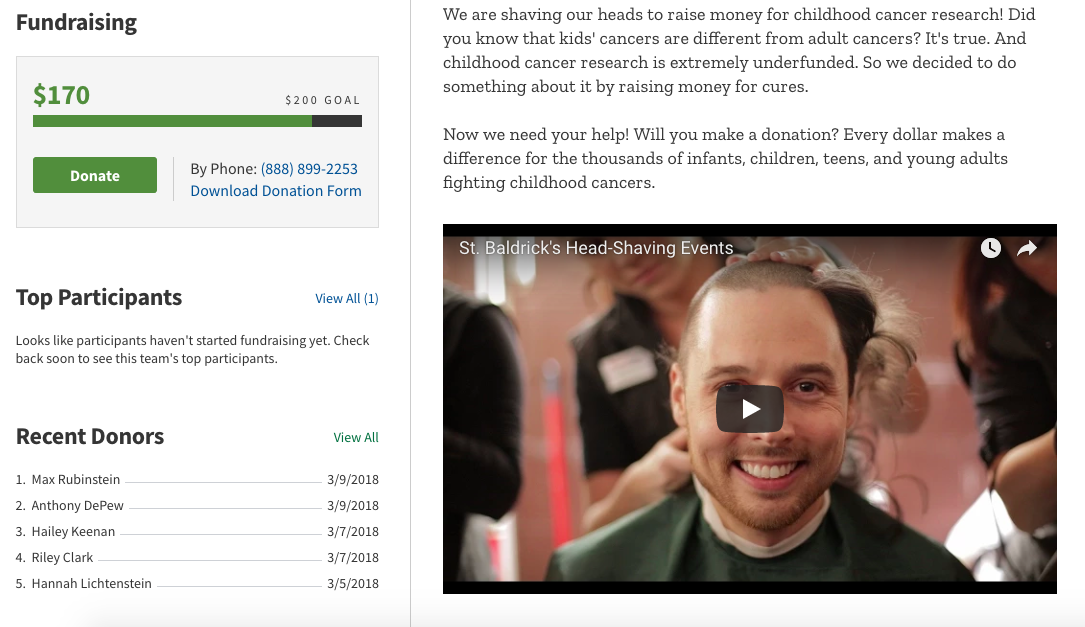
Task: Click the $200 goal label
Action: (322, 100)
